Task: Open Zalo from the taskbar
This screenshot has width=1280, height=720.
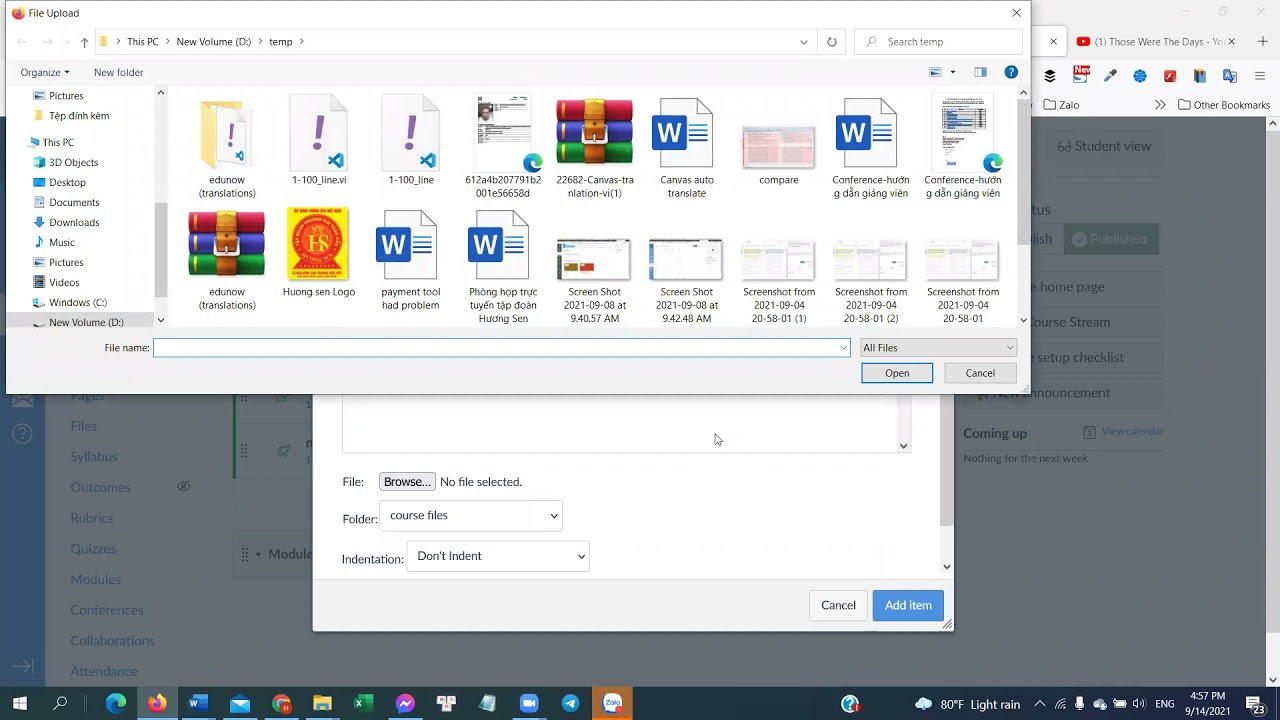Action: pos(612,704)
